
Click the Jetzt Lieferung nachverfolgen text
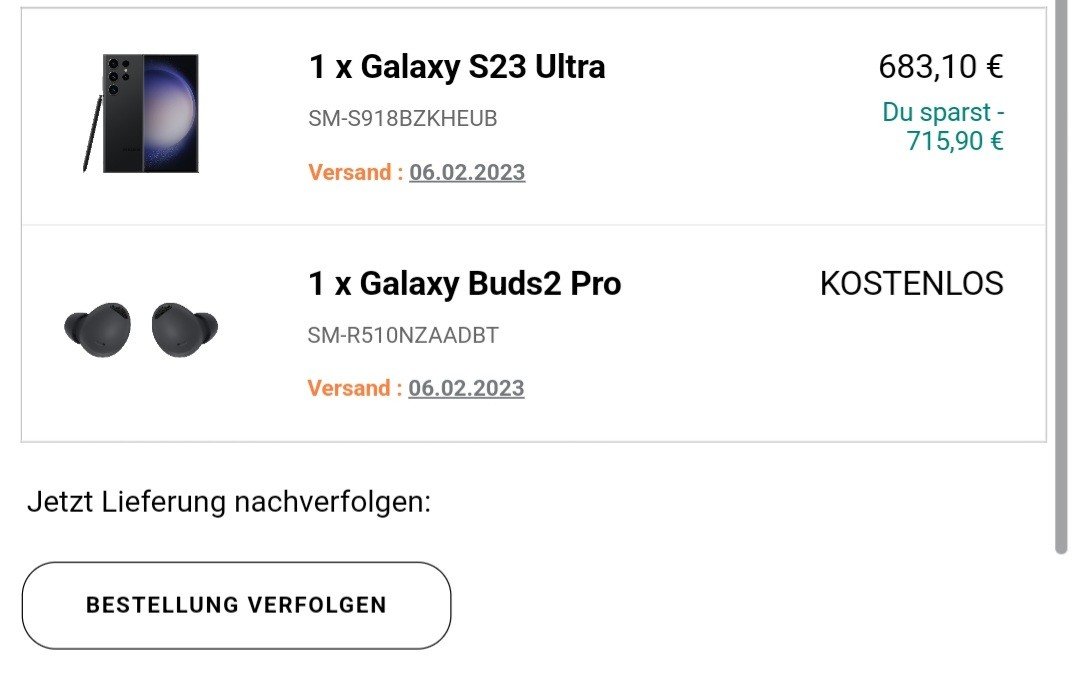(229, 501)
